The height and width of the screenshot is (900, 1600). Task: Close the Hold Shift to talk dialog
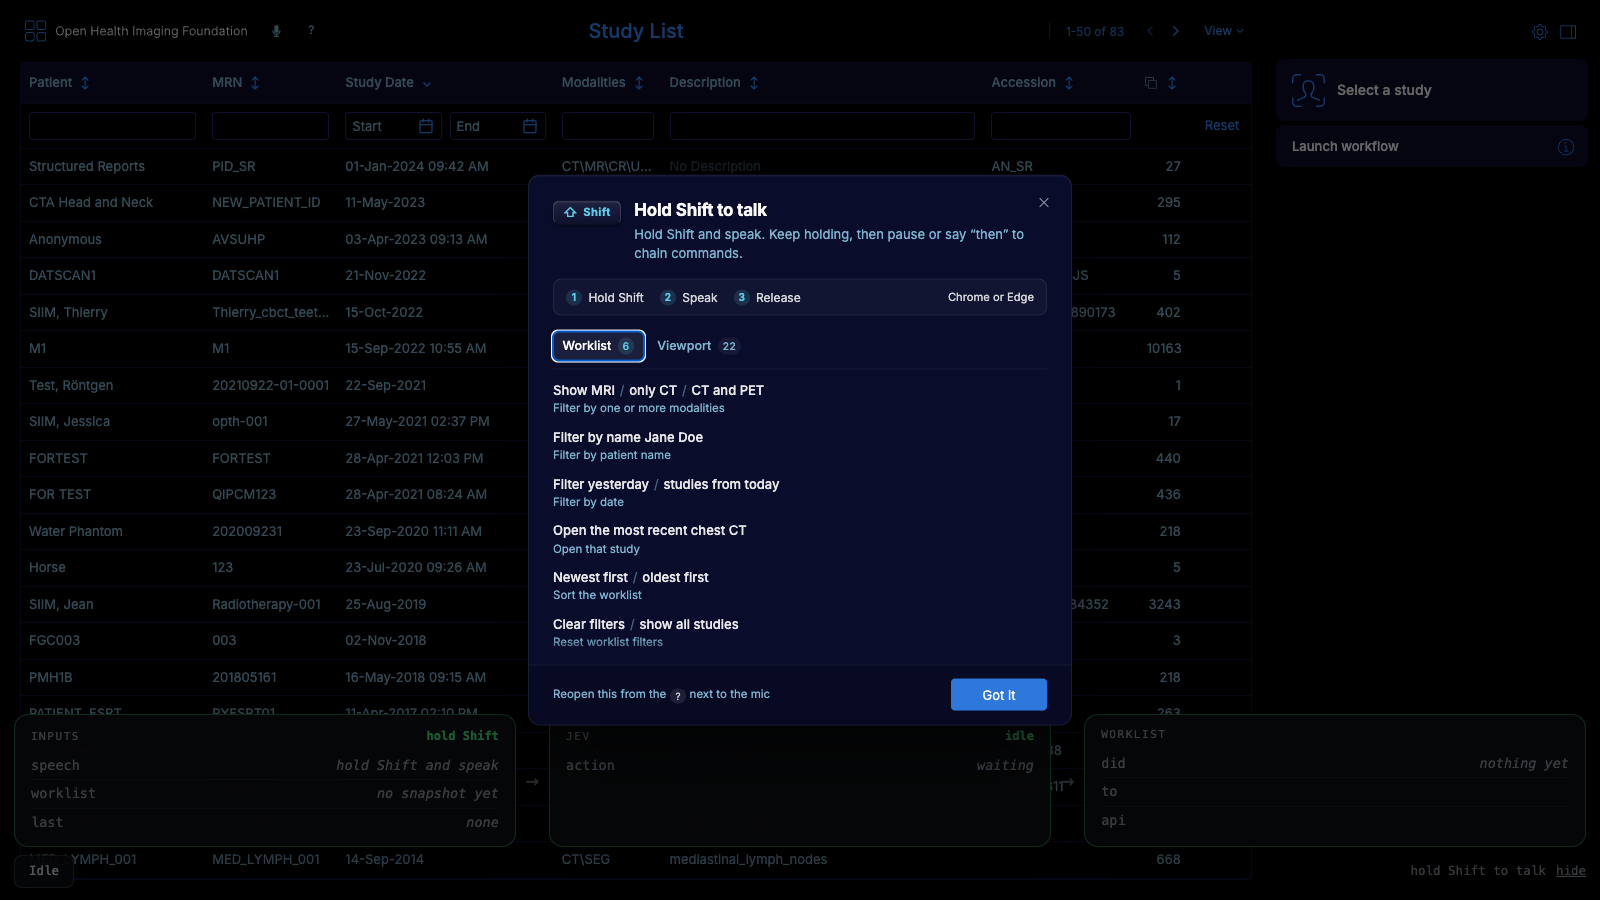click(x=1044, y=202)
